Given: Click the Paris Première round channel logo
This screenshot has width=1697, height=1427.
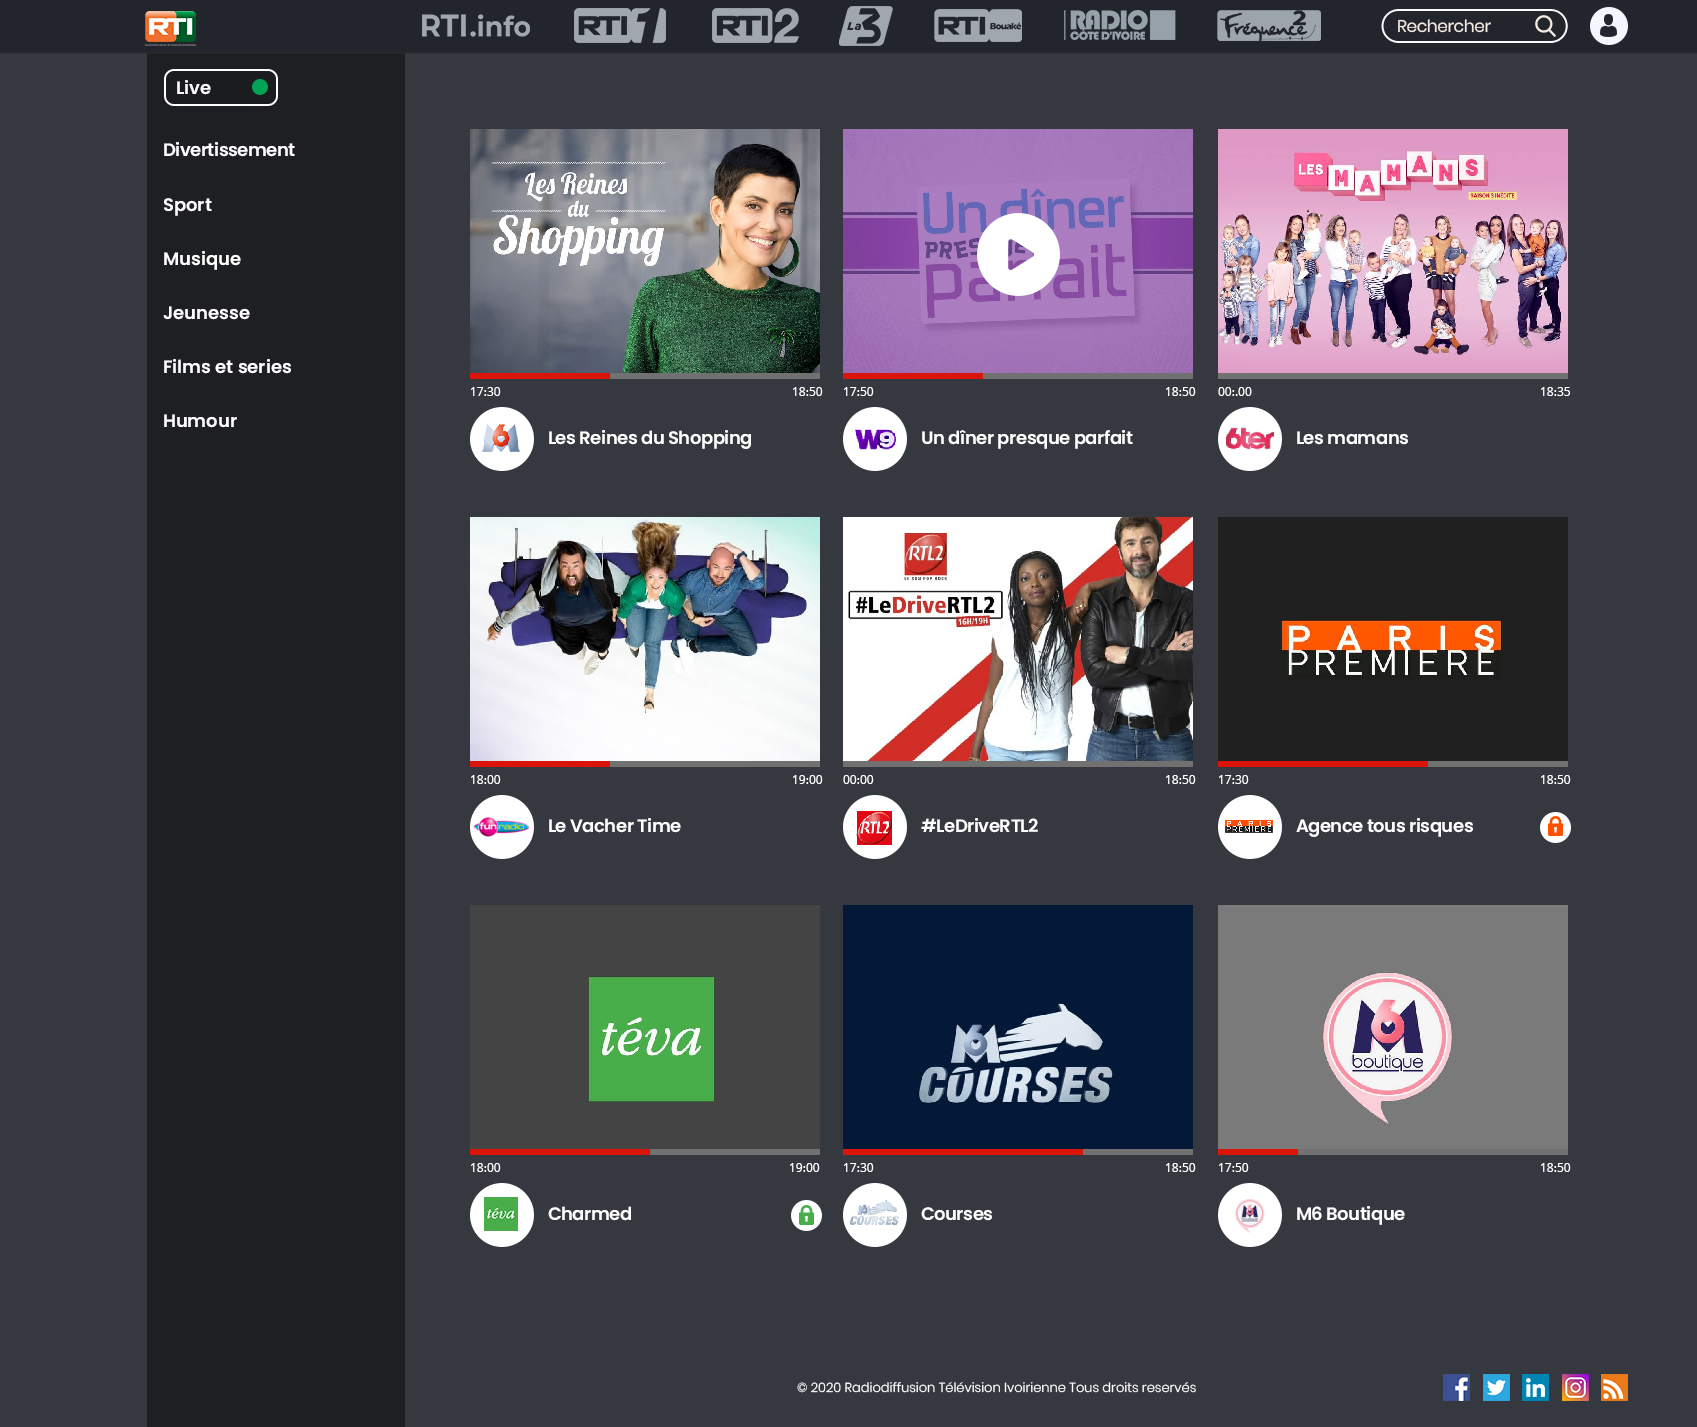Looking at the screenshot, I should tap(1250, 827).
